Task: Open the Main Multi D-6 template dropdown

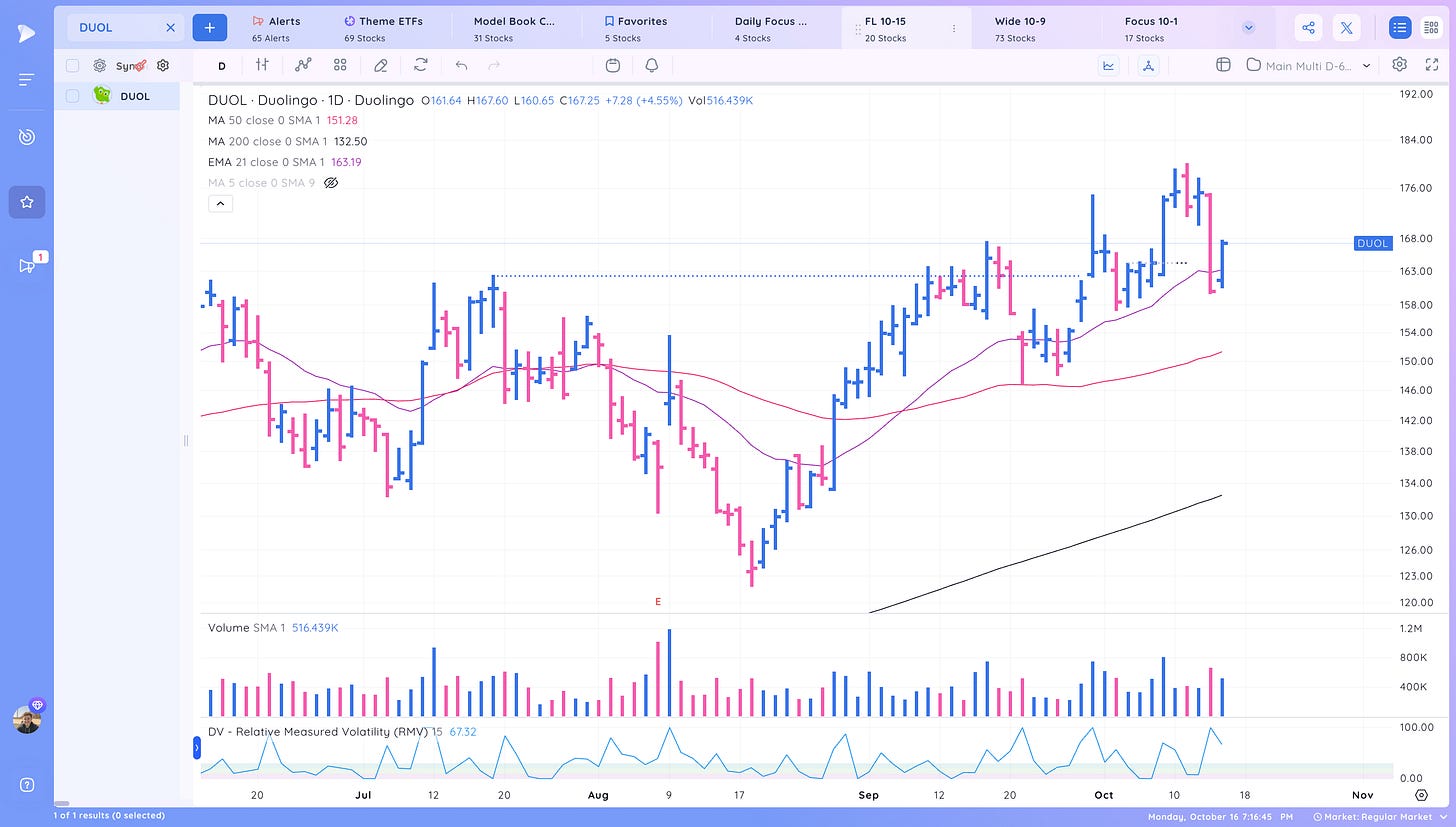Action: pyautogui.click(x=1308, y=65)
